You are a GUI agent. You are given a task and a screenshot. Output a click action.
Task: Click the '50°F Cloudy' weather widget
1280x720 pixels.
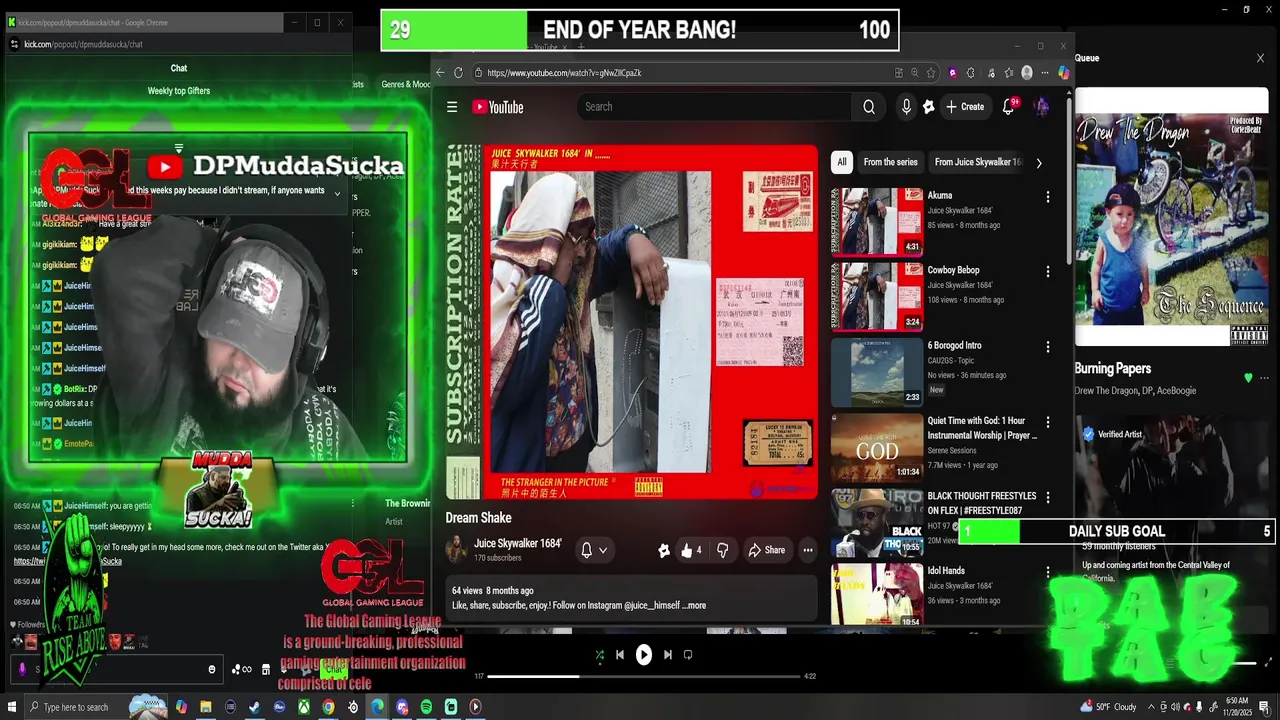click(x=1108, y=707)
